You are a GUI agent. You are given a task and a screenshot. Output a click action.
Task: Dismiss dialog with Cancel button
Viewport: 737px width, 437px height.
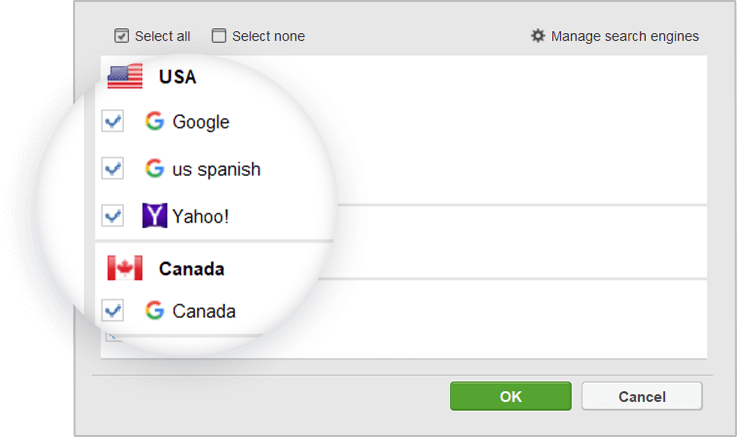(642, 396)
